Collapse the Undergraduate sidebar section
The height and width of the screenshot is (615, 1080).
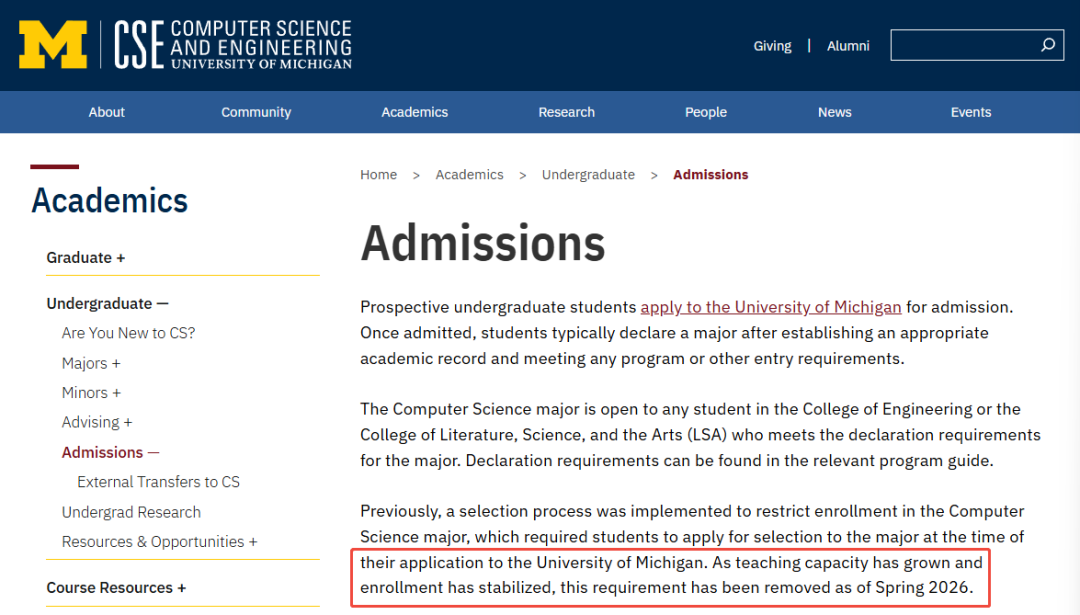click(107, 304)
